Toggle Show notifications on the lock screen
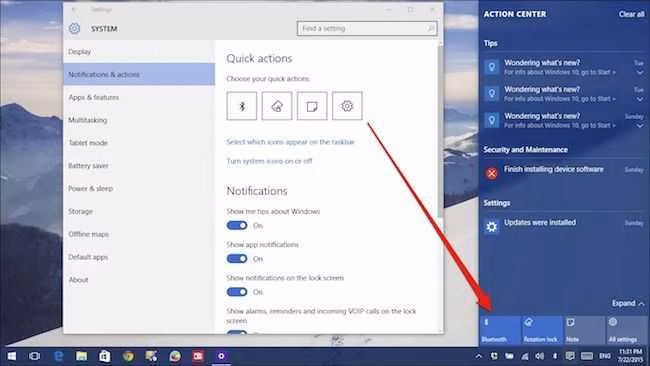The image size is (650, 366). click(237, 292)
